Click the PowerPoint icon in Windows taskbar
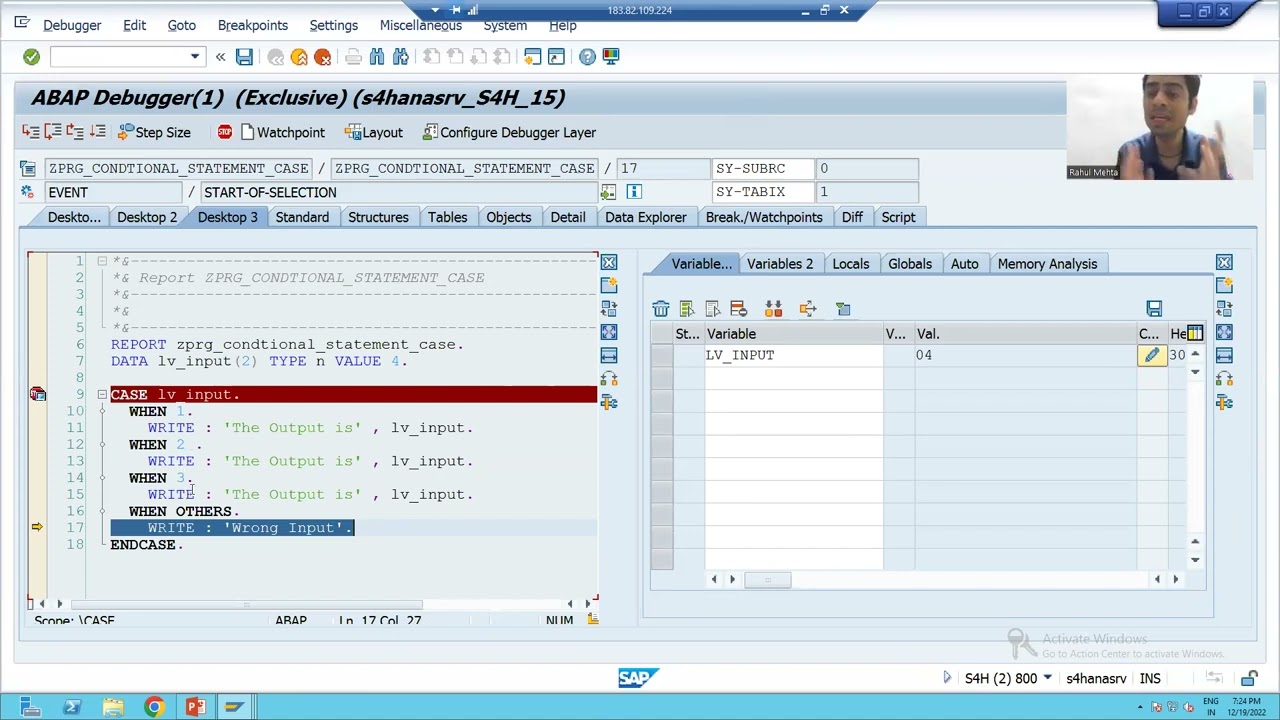Image resolution: width=1280 pixels, height=720 pixels. (195, 707)
